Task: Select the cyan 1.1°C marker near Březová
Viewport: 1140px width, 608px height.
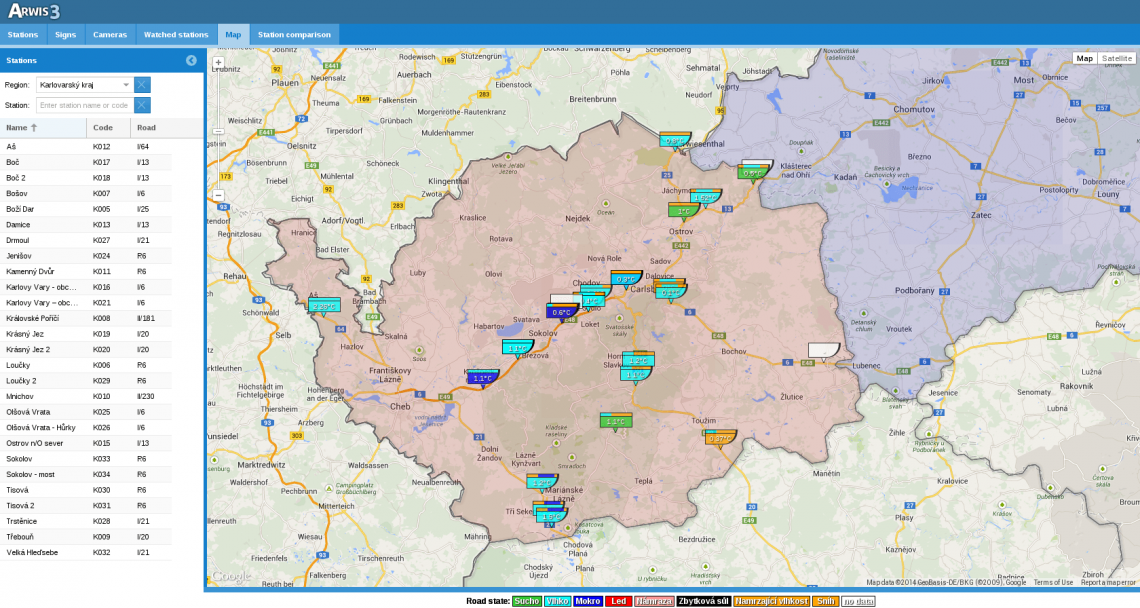Action: [518, 348]
